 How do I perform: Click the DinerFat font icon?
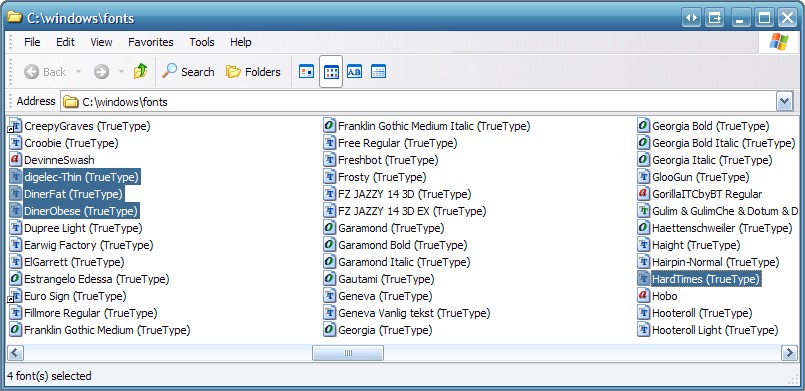pos(15,194)
